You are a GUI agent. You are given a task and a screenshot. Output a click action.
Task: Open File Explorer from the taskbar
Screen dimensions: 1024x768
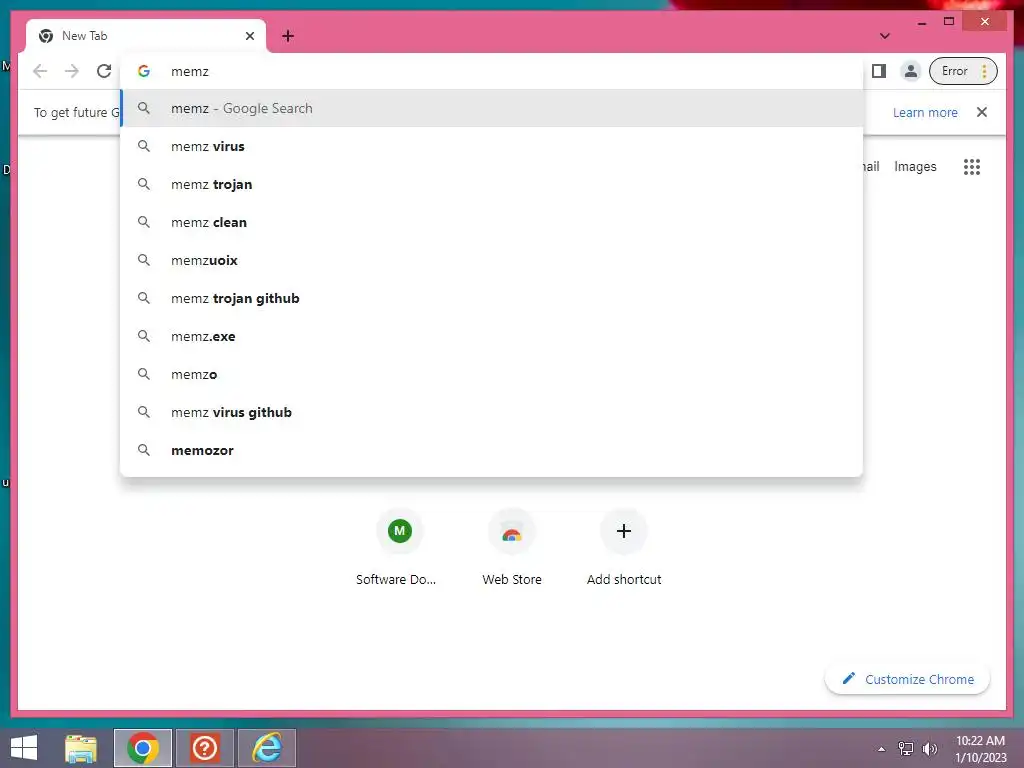coord(81,748)
